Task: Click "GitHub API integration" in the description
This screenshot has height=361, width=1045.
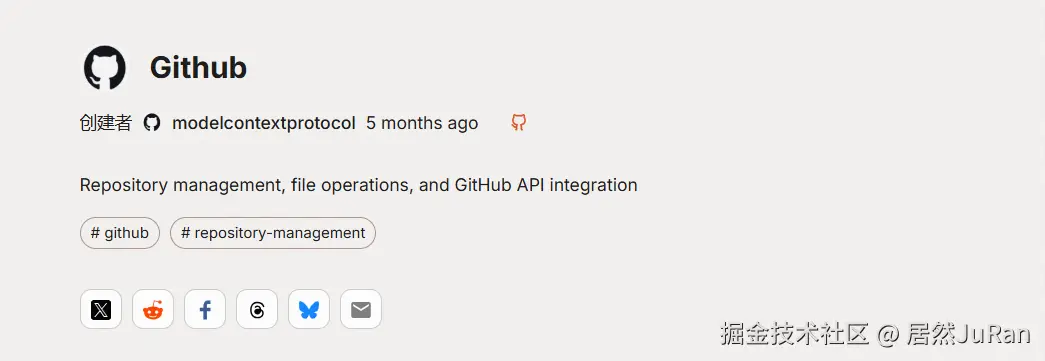Action: (x=546, y=185)
